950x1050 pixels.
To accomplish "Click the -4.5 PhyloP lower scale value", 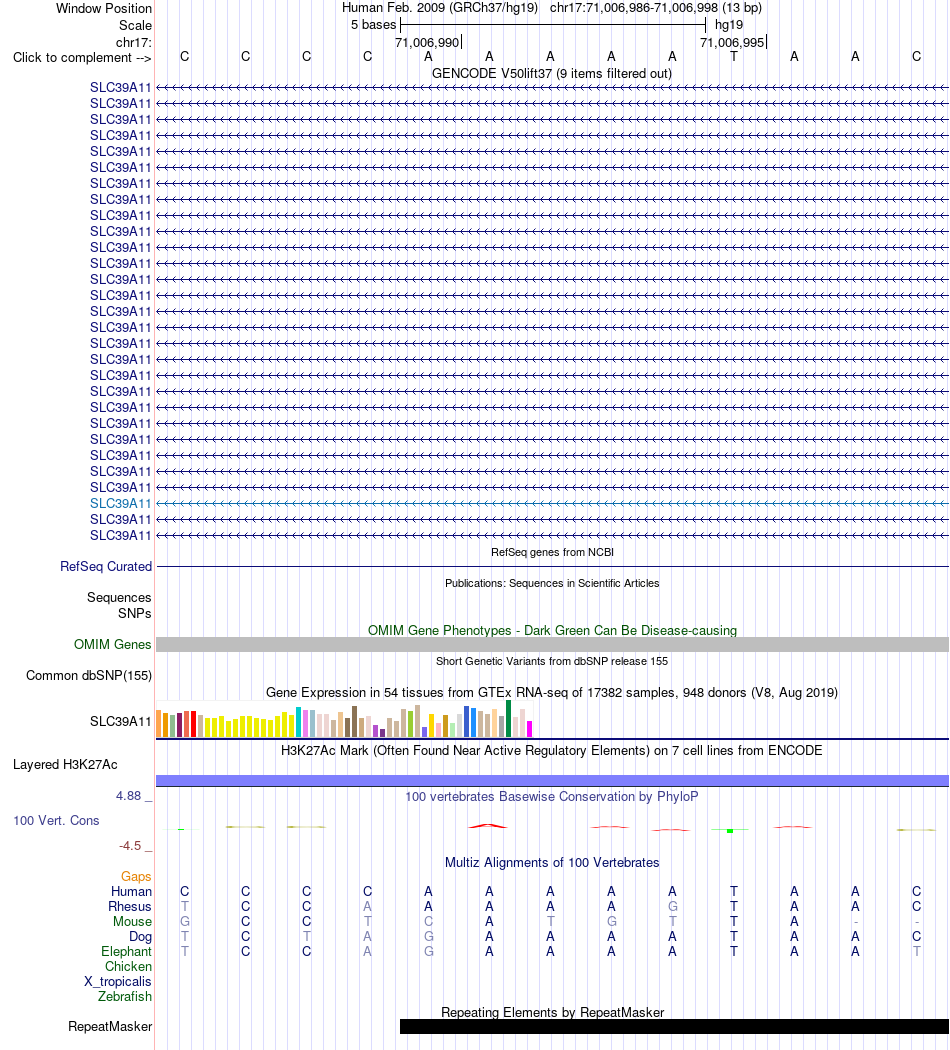I will pos(130,846).
